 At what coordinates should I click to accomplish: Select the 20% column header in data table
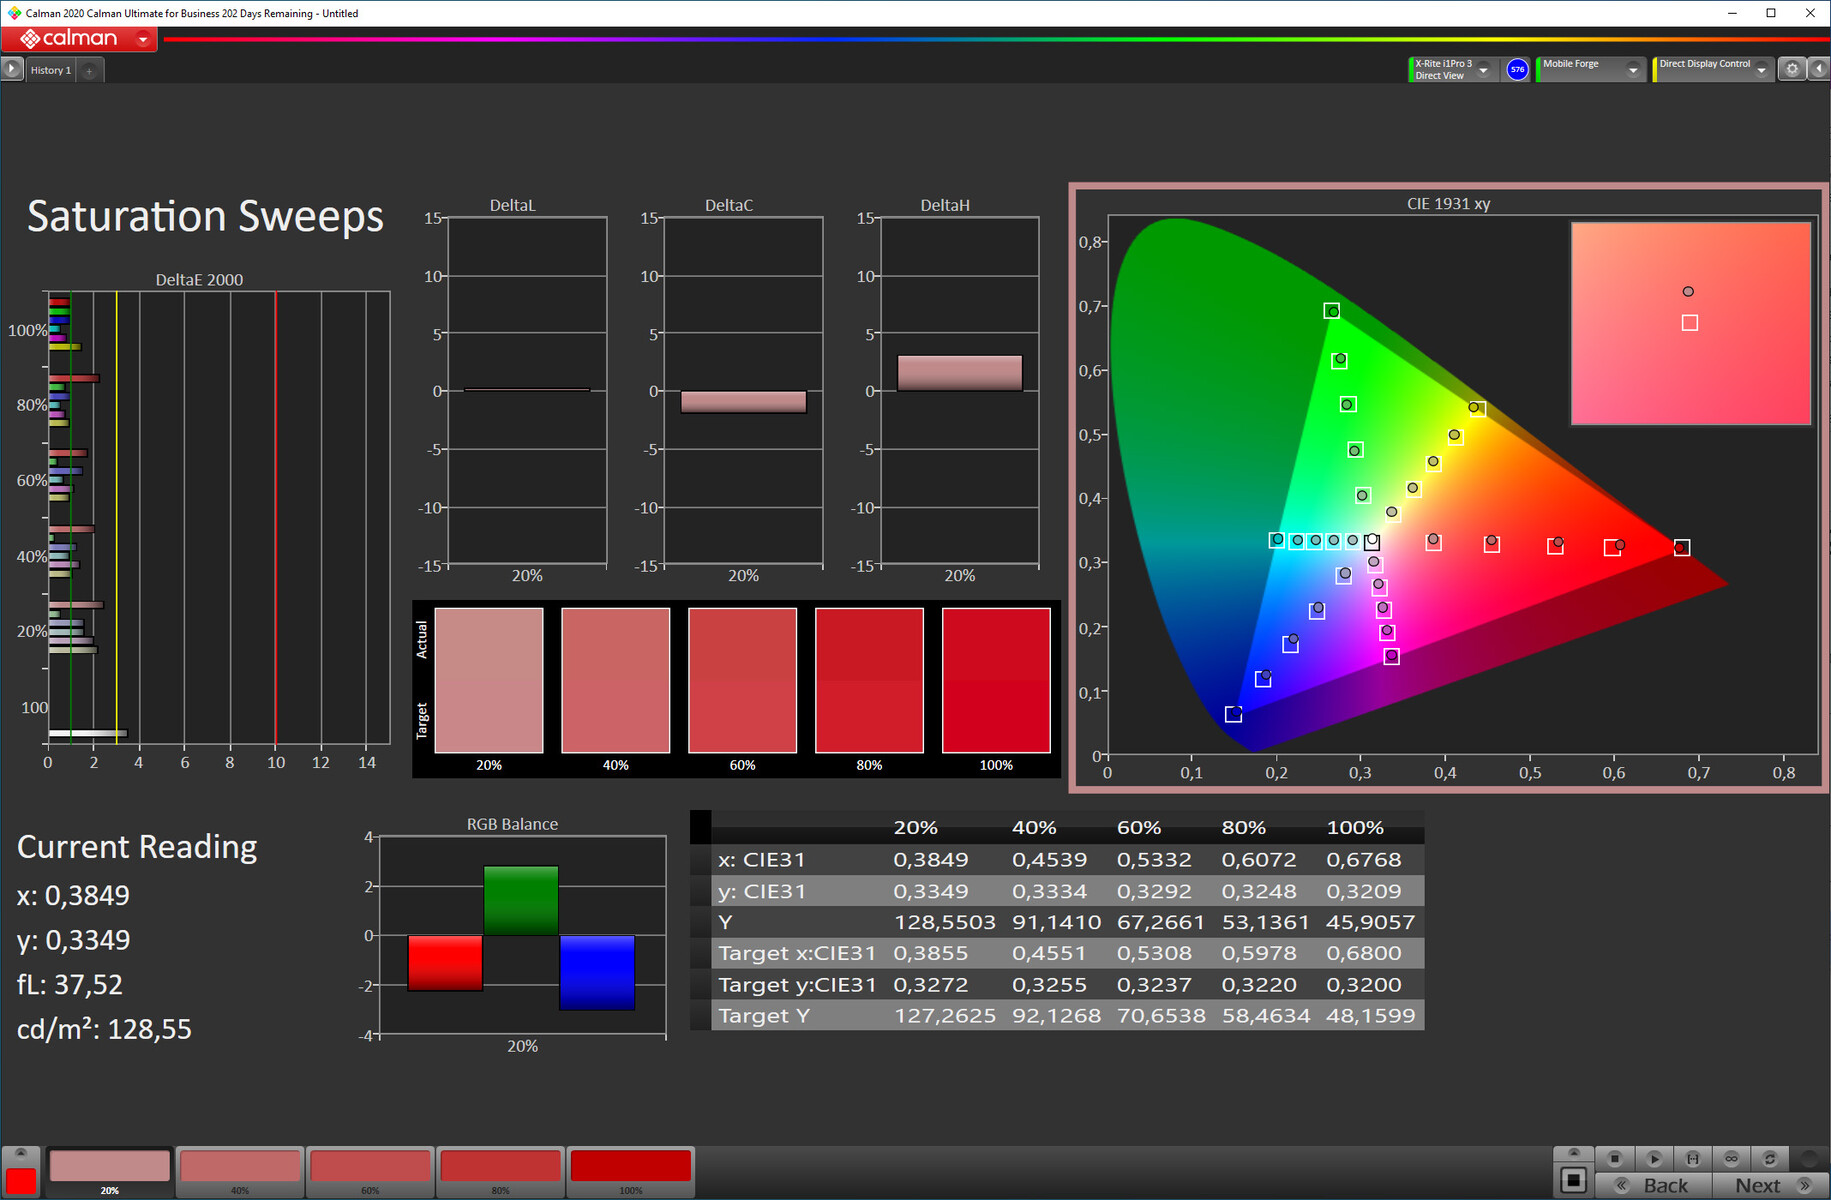916,828
